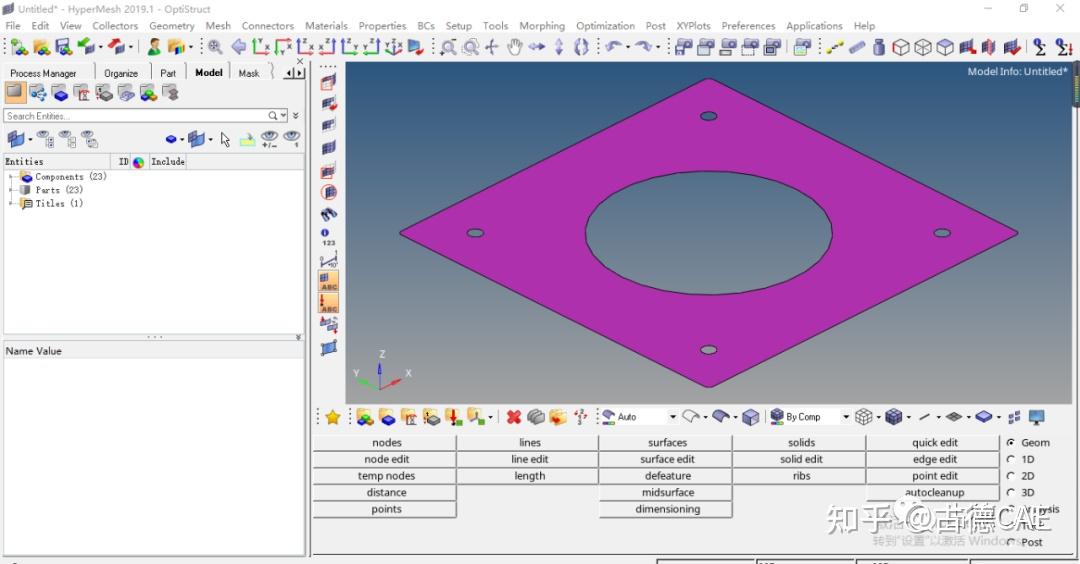Select the 1D page radio button
This screenshot has width=1080, height=564.
(1011, 459)
